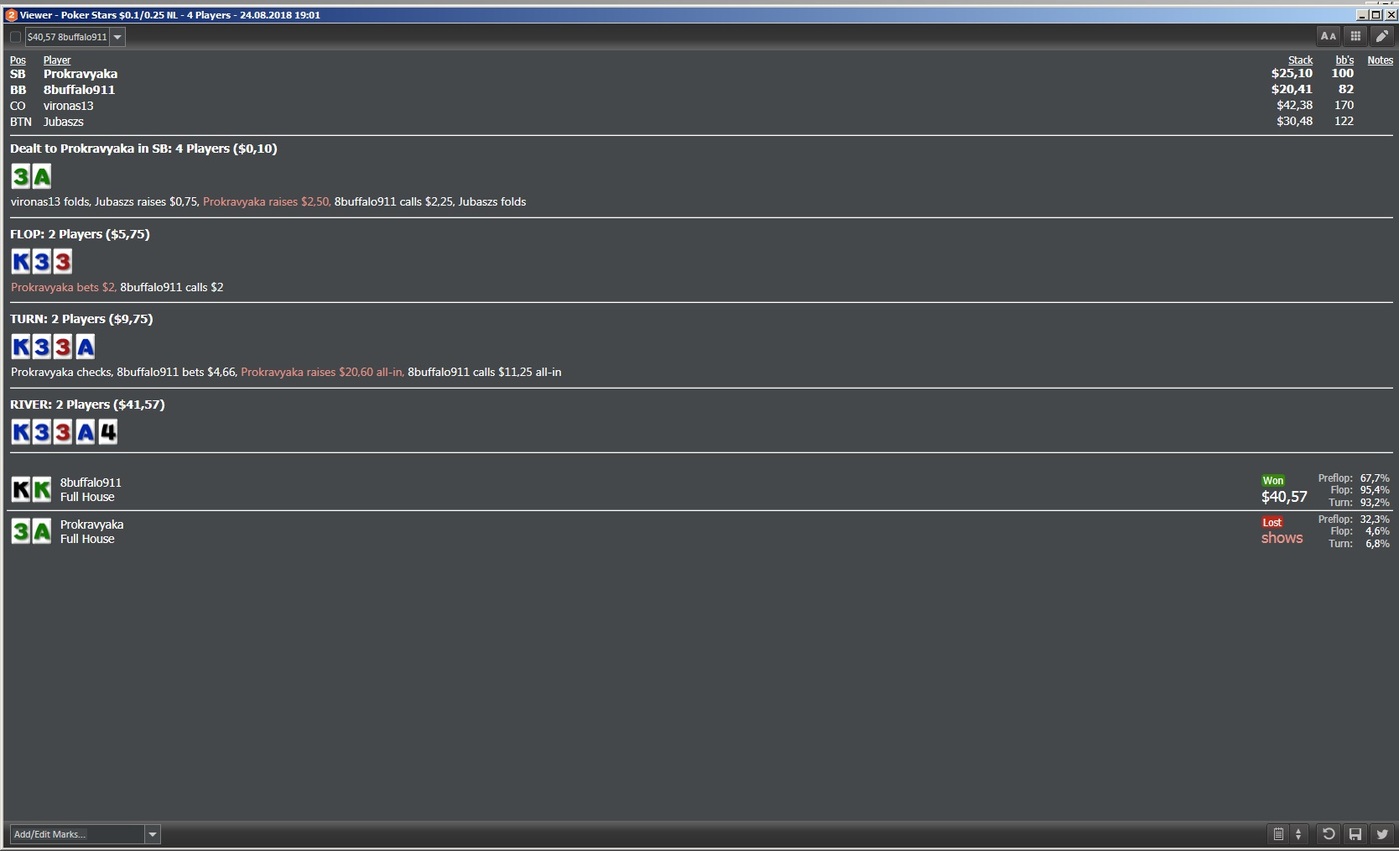Click the FLOP: 2 Players heading
The image size is (1399, 851).
pos(80,234)
